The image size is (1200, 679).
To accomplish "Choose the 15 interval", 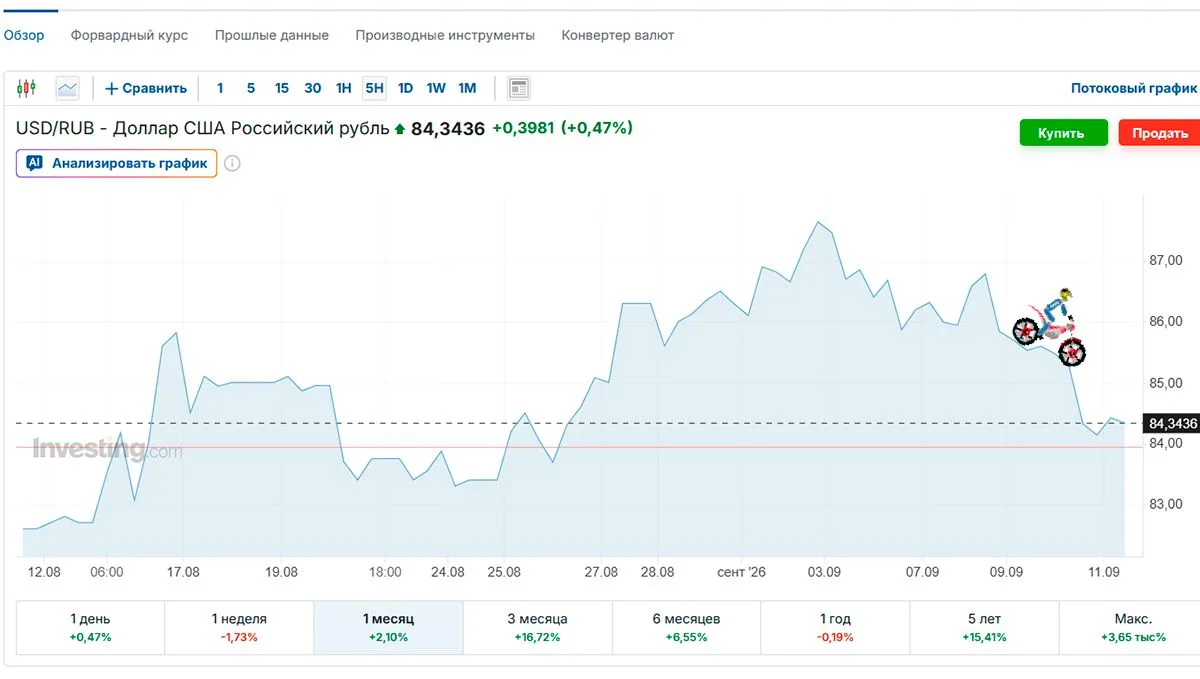I will pos(282,88).
